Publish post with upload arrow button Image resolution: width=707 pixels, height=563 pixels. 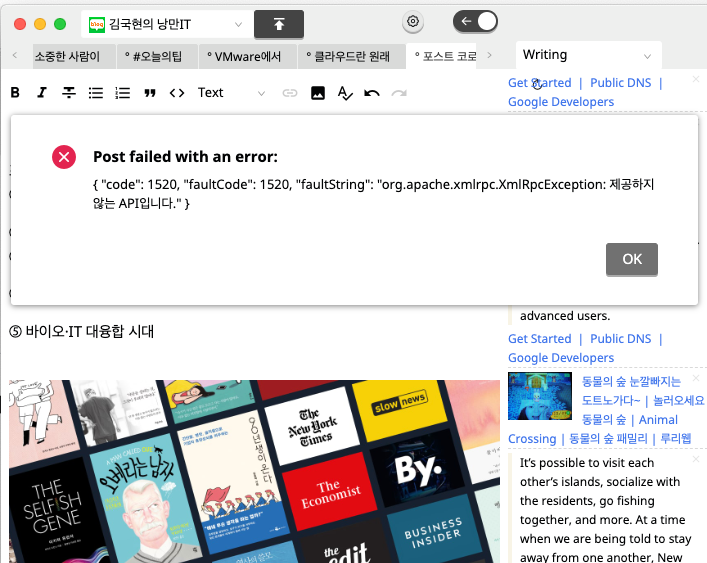point(279,24)
